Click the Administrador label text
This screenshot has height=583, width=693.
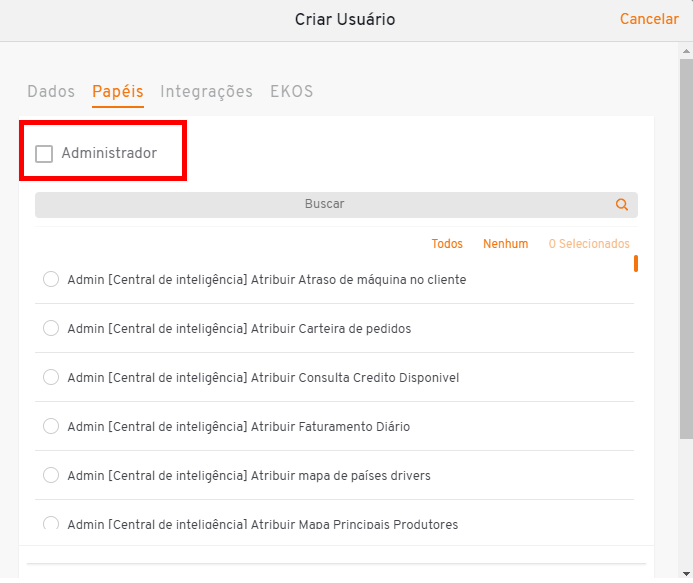point(109,153)
